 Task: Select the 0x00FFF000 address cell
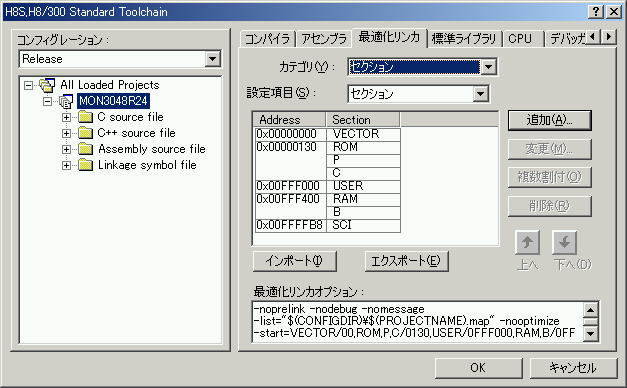pos(291,186)
